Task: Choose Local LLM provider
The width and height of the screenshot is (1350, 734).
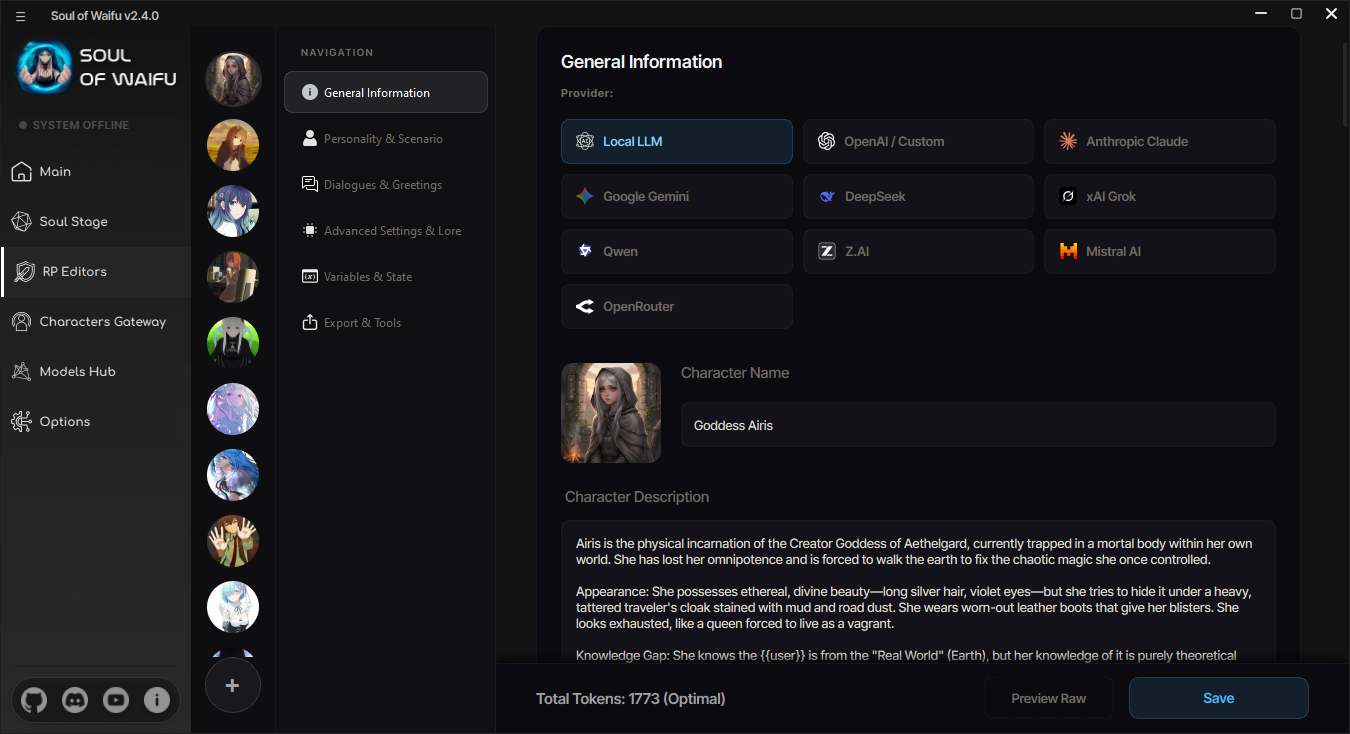Action: 677,142
